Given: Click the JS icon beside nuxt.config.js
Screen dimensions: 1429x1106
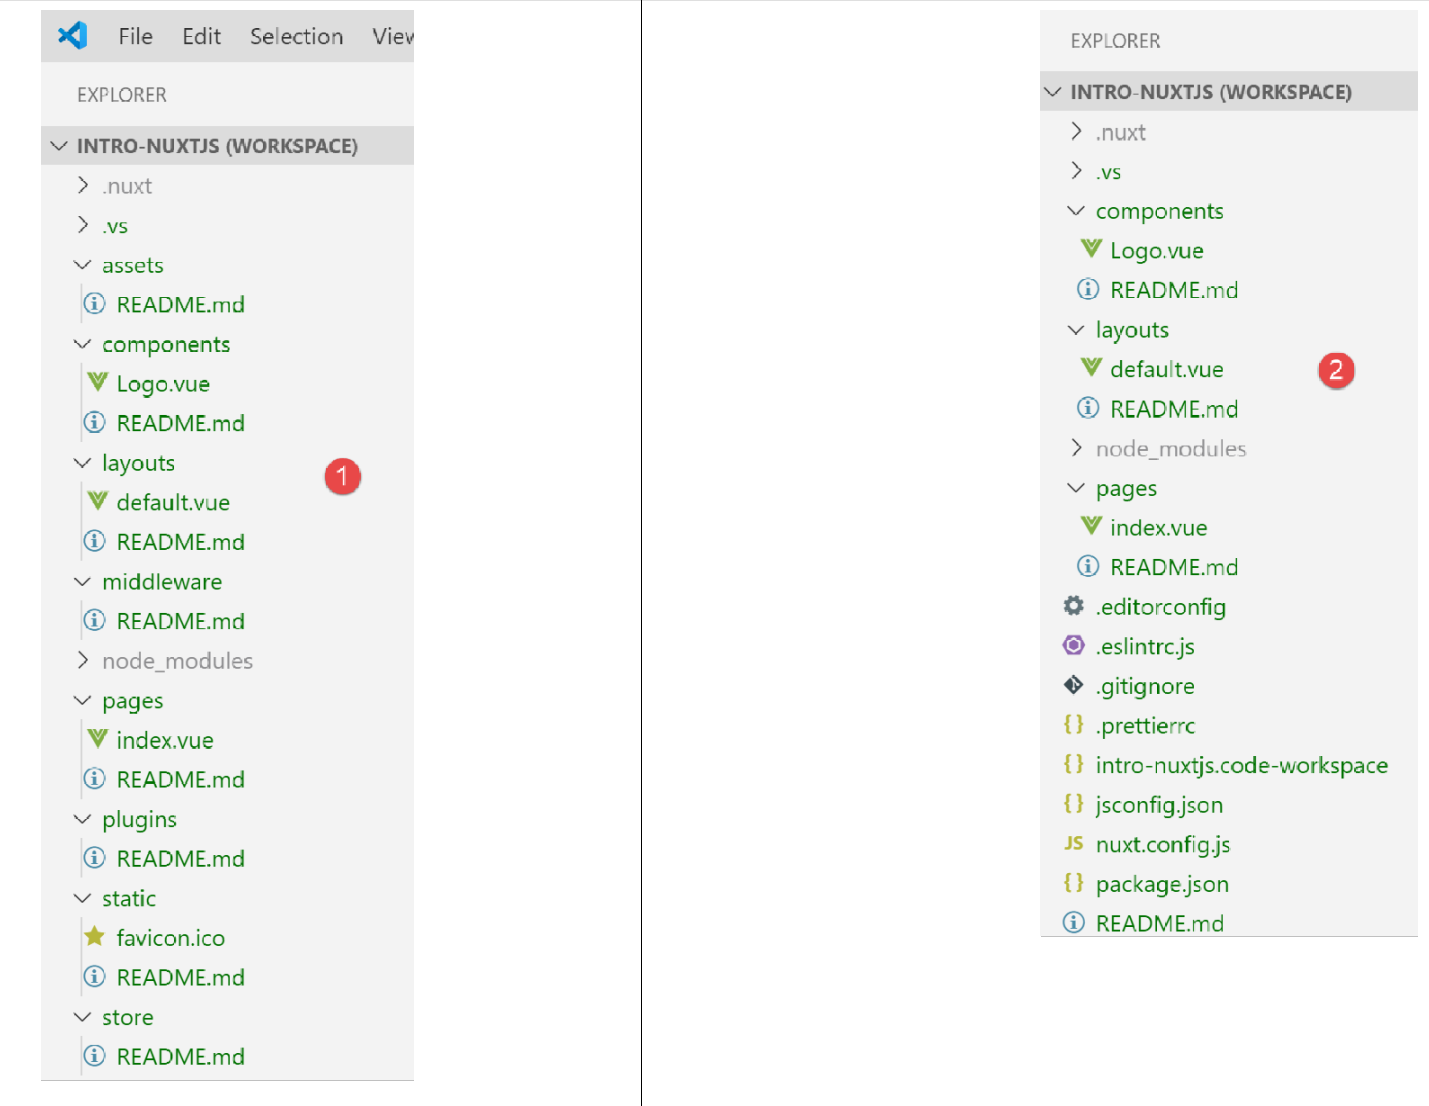Looking at the screenshot, I should point(1073,844).
